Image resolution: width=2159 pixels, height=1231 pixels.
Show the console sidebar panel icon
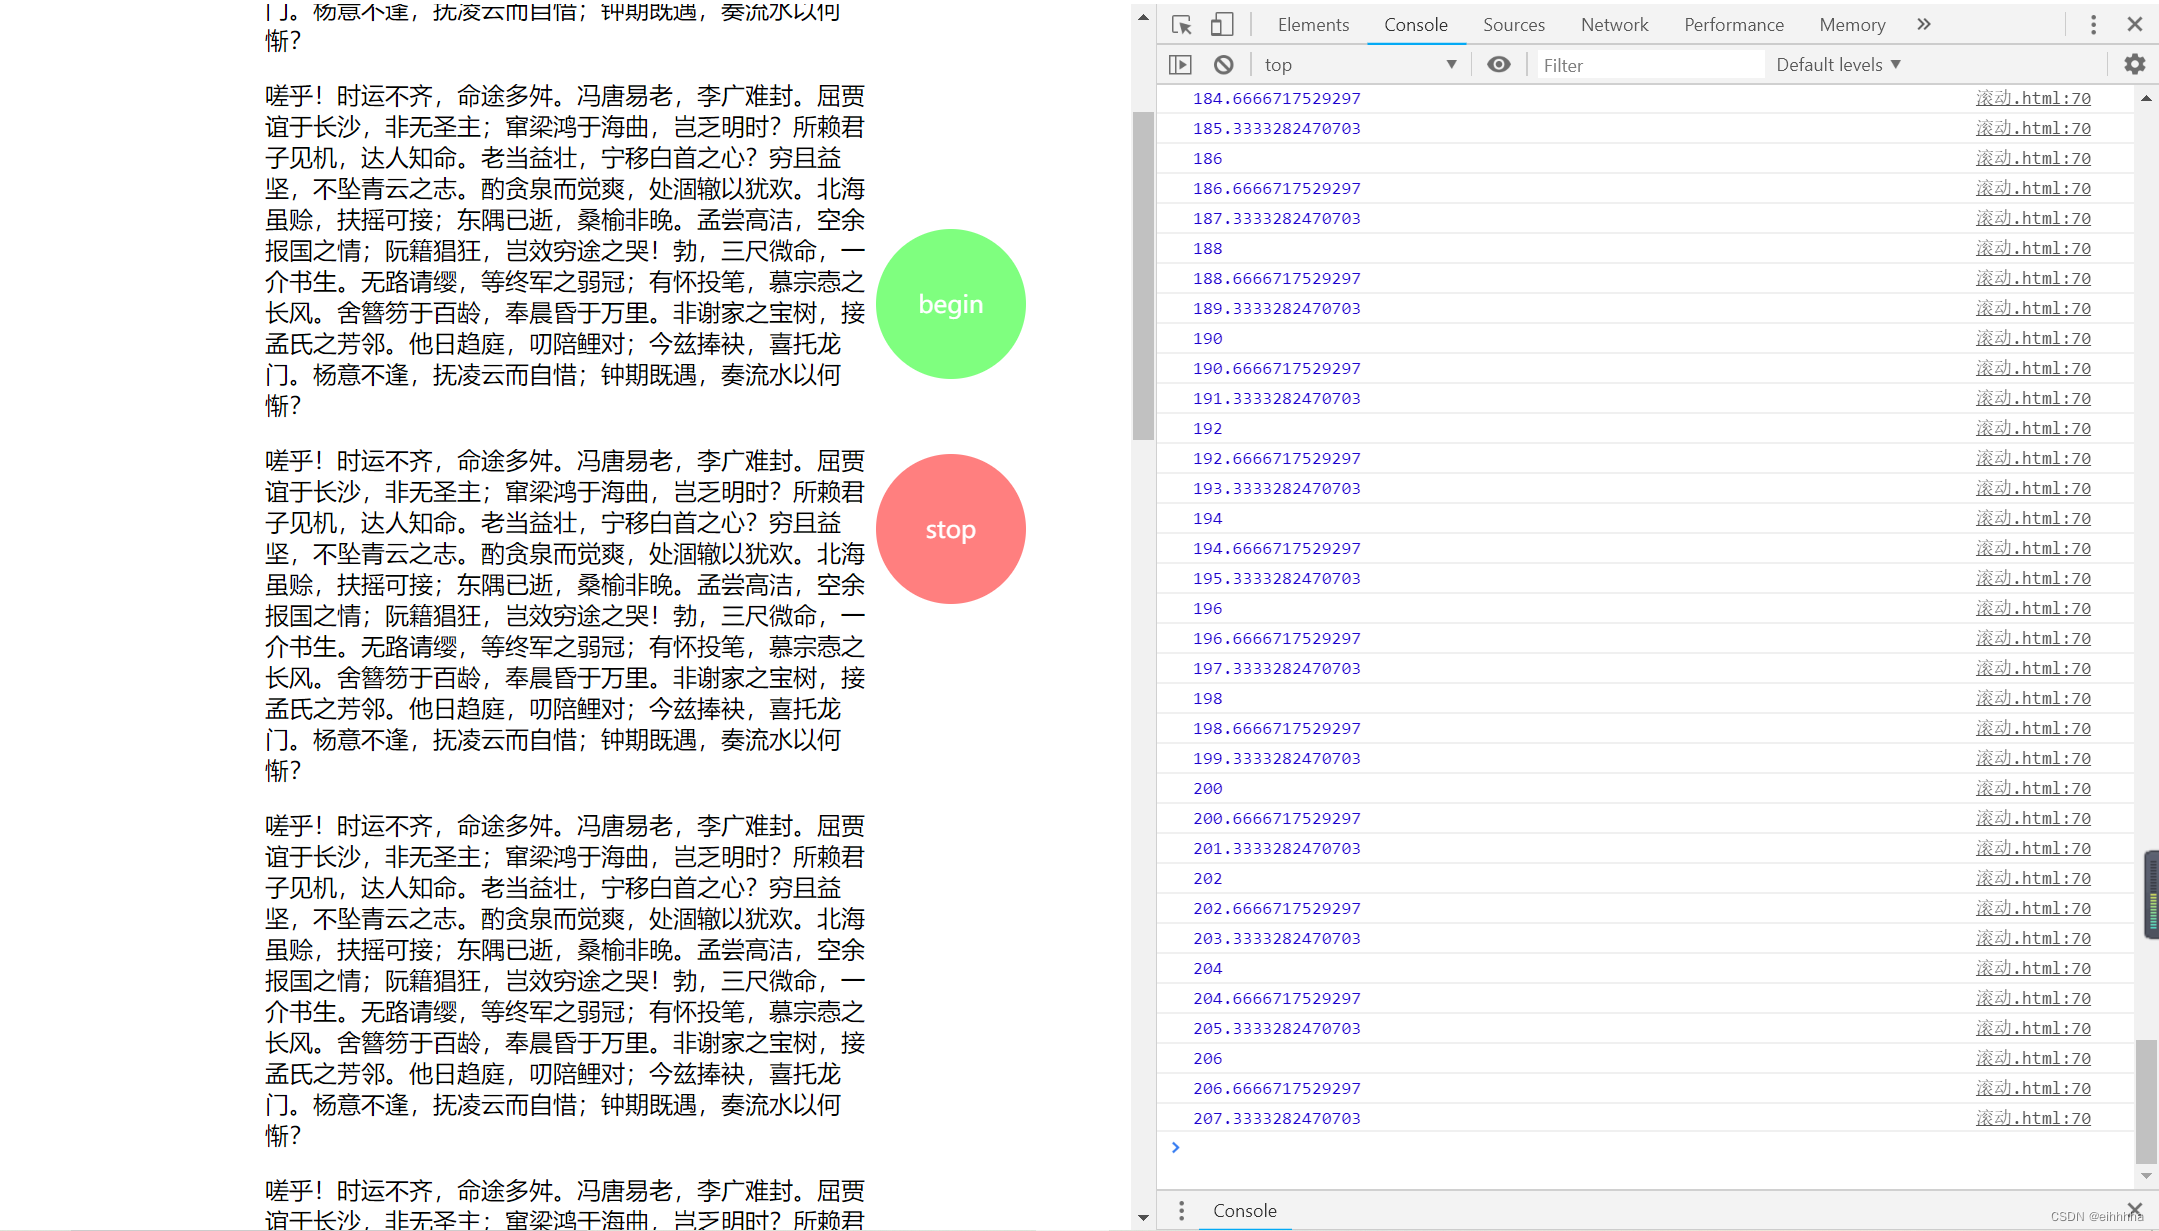[1180, 65]
